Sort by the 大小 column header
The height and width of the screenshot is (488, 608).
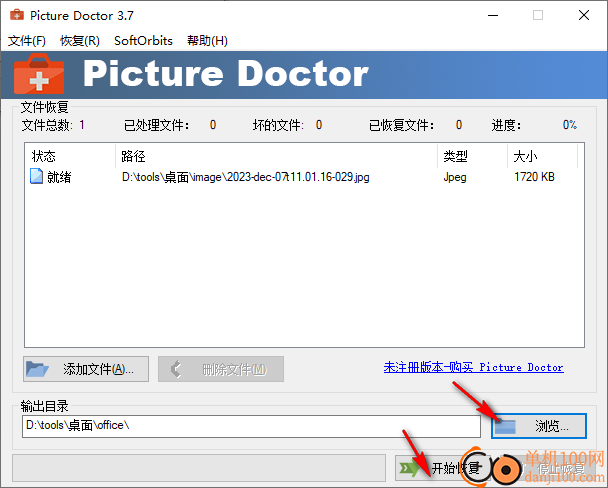click(542, 156)
